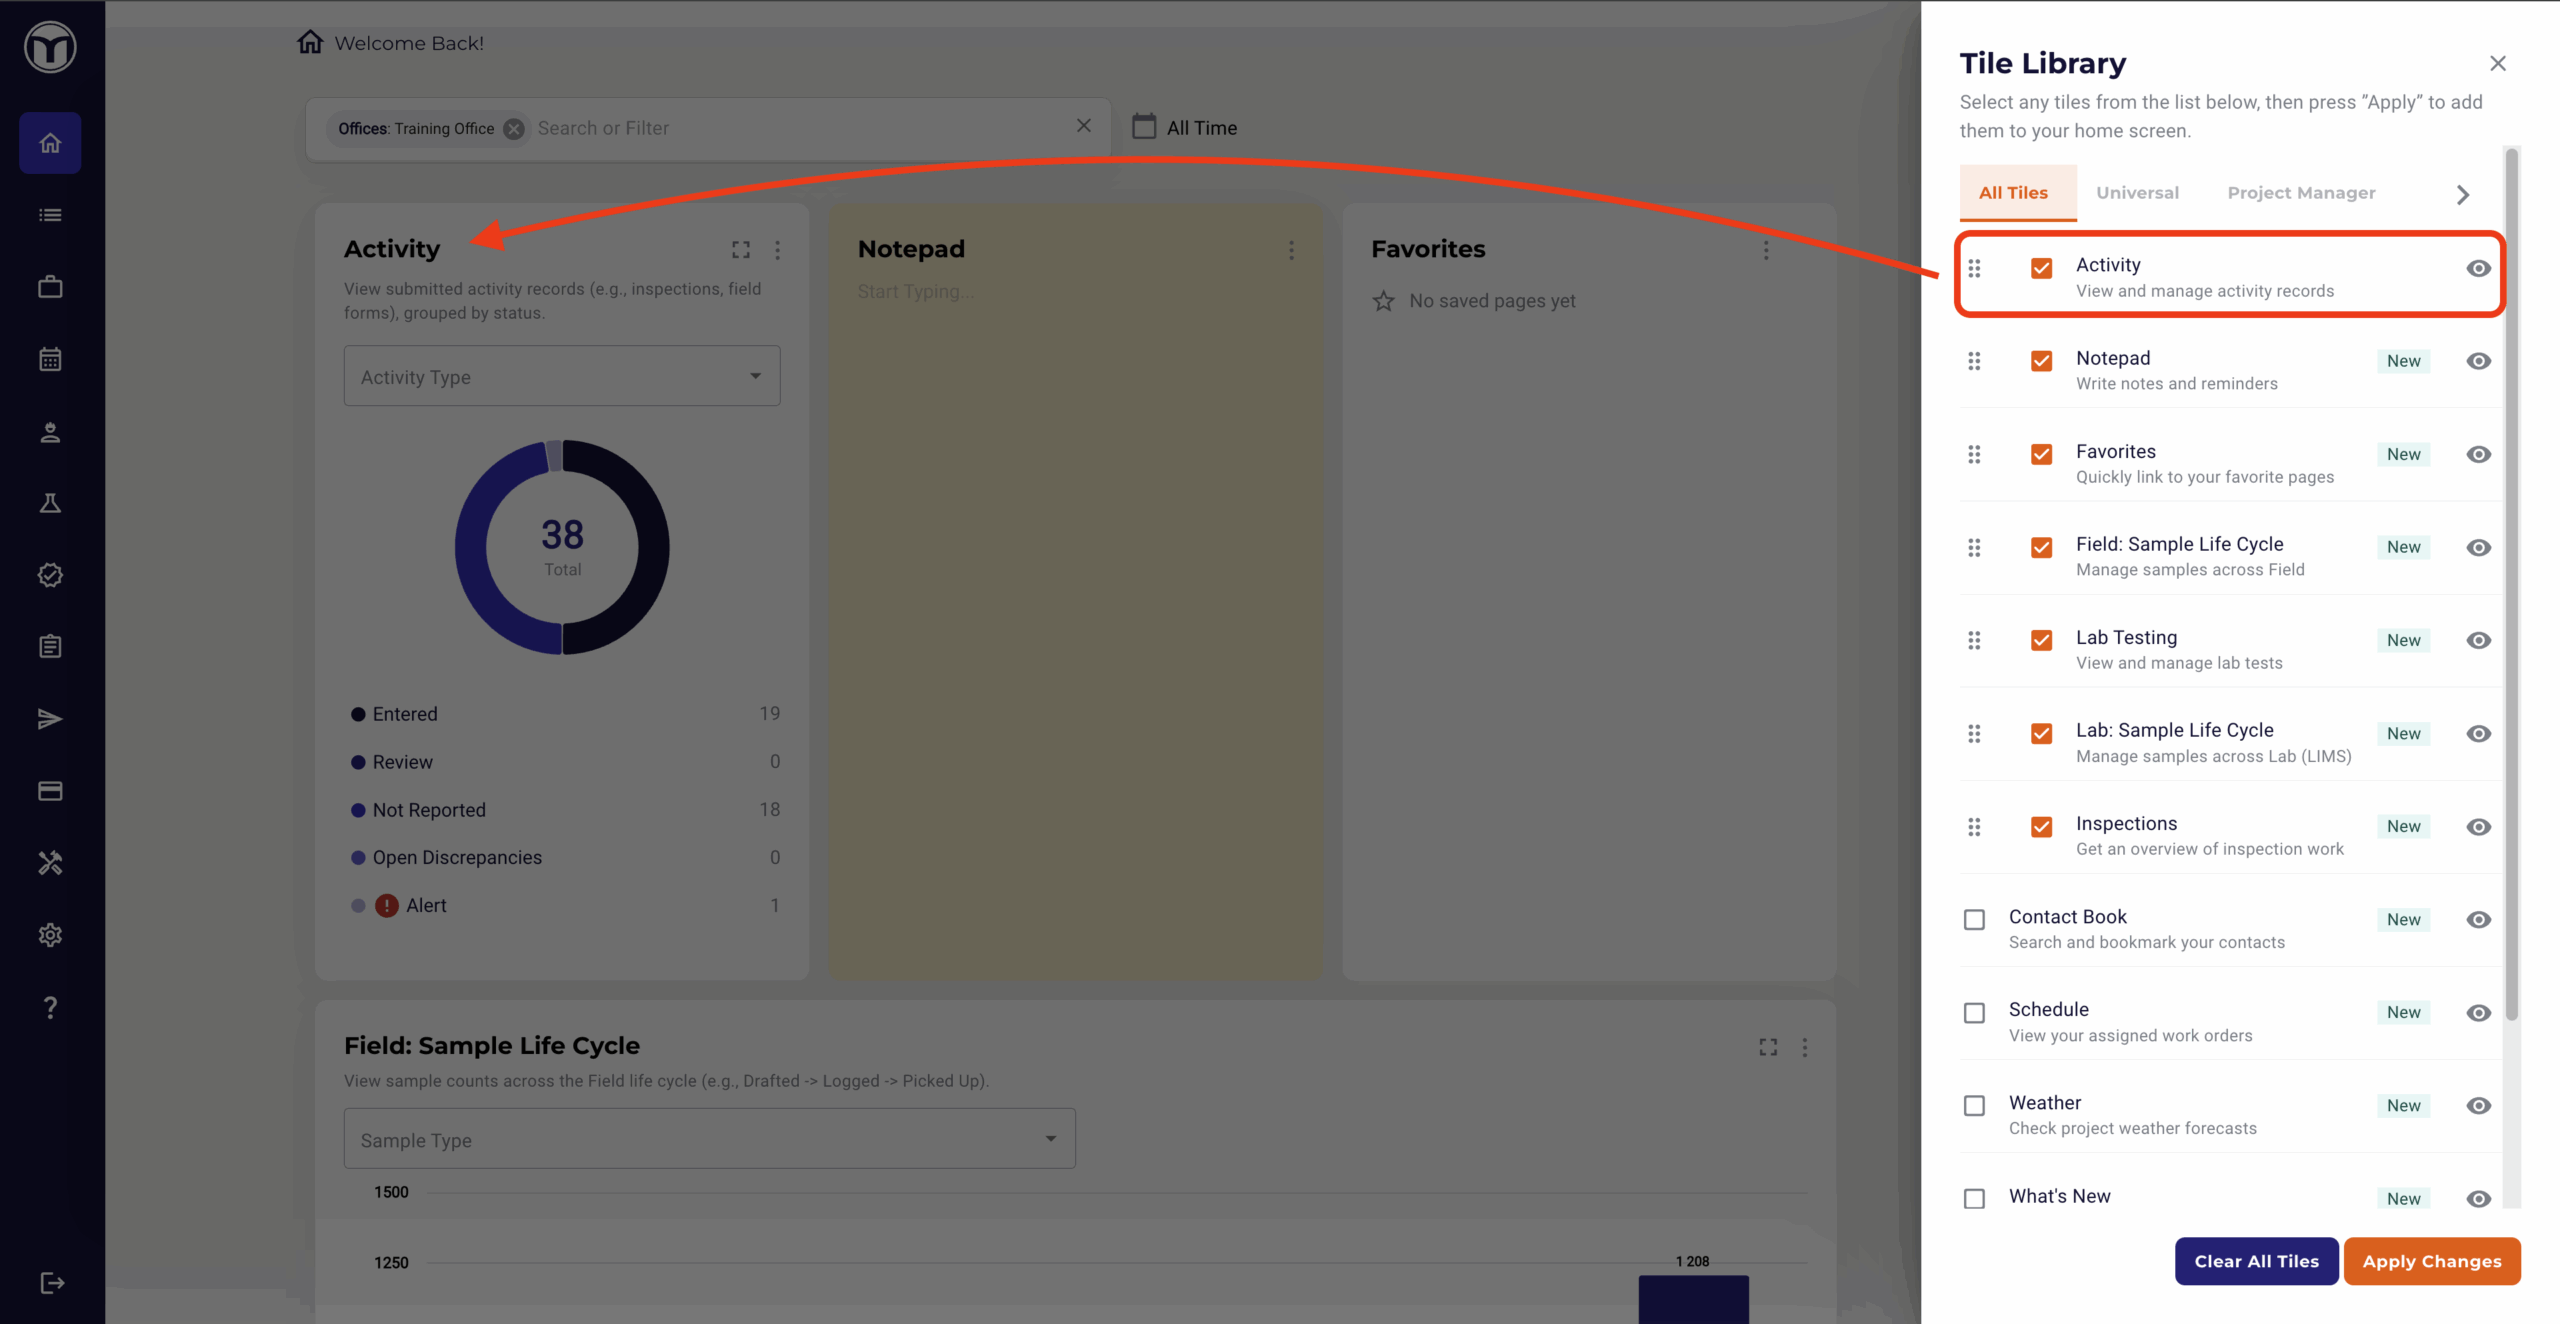Open the help question mark icon
The height and width of the screenshot is (1324, 2560).
pos(50,1007)
